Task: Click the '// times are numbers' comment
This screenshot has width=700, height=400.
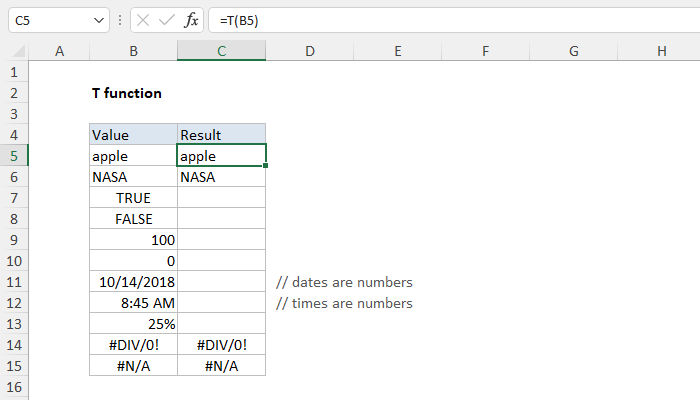Action: click(x=344, y=303)
